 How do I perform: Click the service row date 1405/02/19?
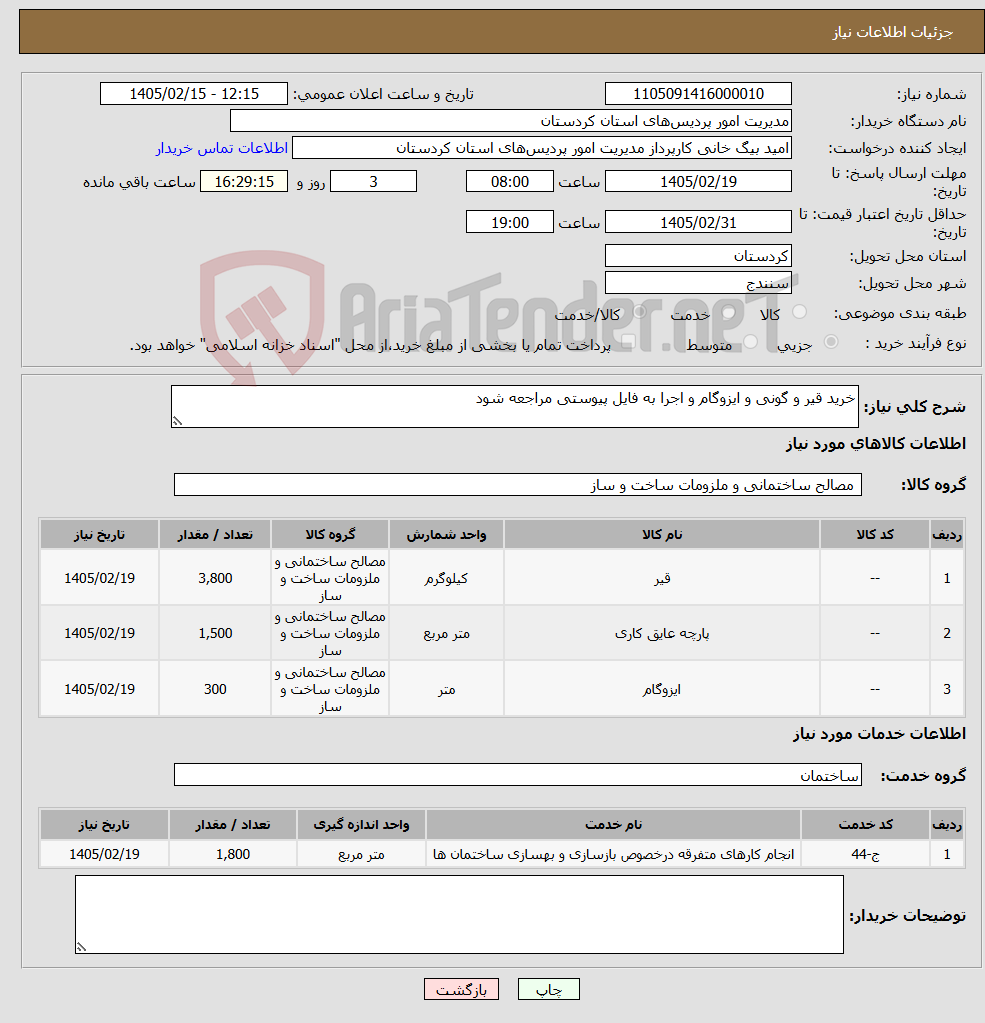tap(104, 854)
